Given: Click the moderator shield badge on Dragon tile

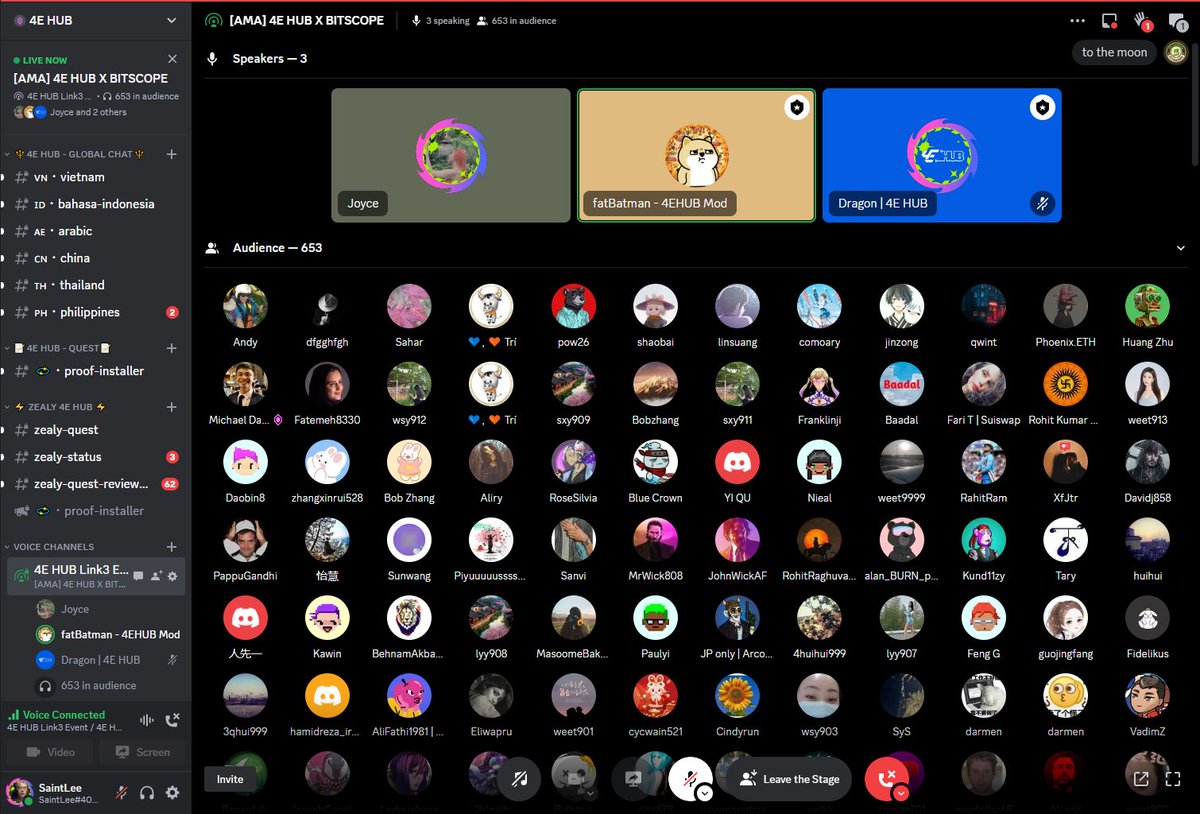Looking at the screenshot, I should (1042, 108).
